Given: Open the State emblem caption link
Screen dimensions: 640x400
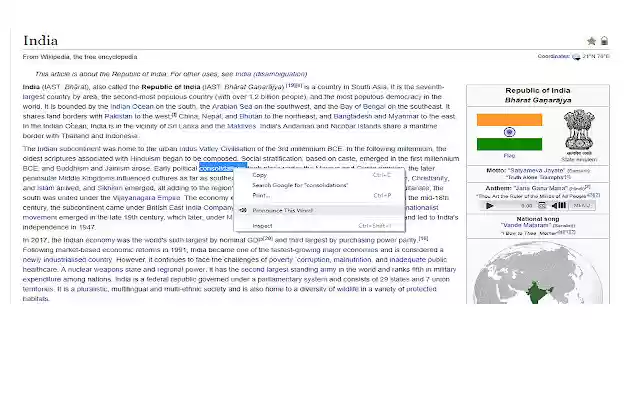Looking at the screenshot, I should [579, 160].
